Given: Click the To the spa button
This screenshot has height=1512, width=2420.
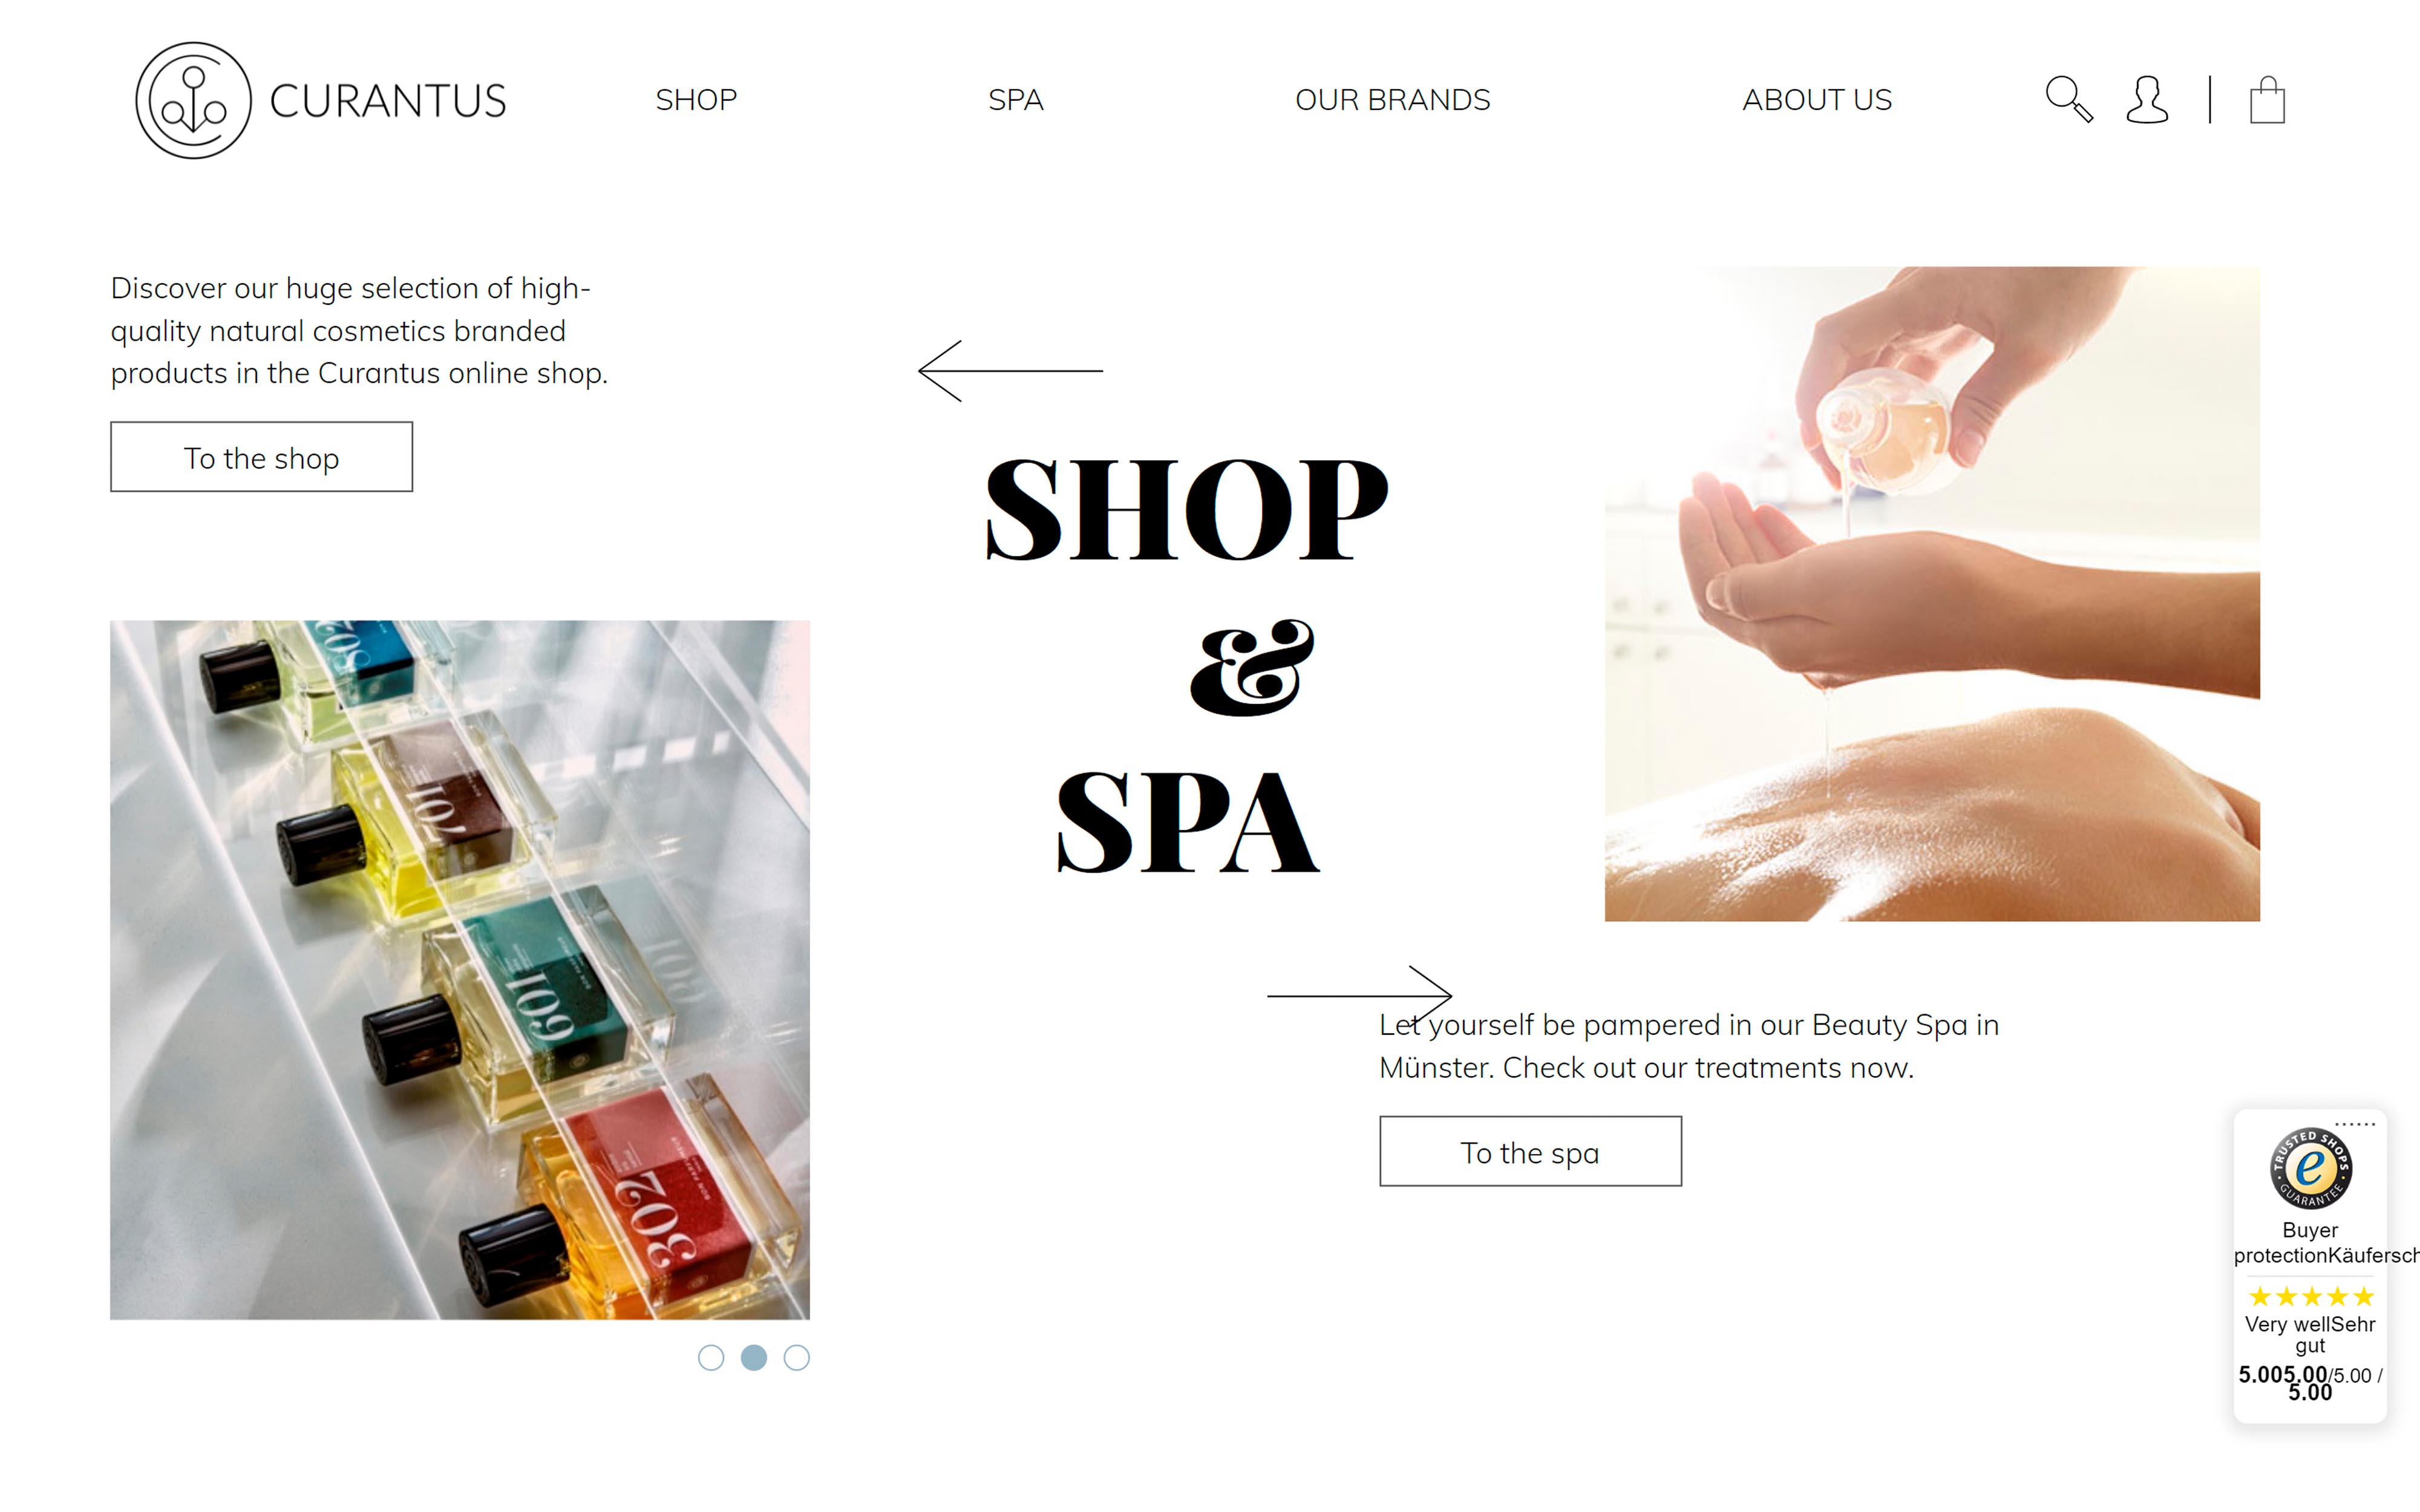Looking at the screenshot, I should tap(1530, 1152).
